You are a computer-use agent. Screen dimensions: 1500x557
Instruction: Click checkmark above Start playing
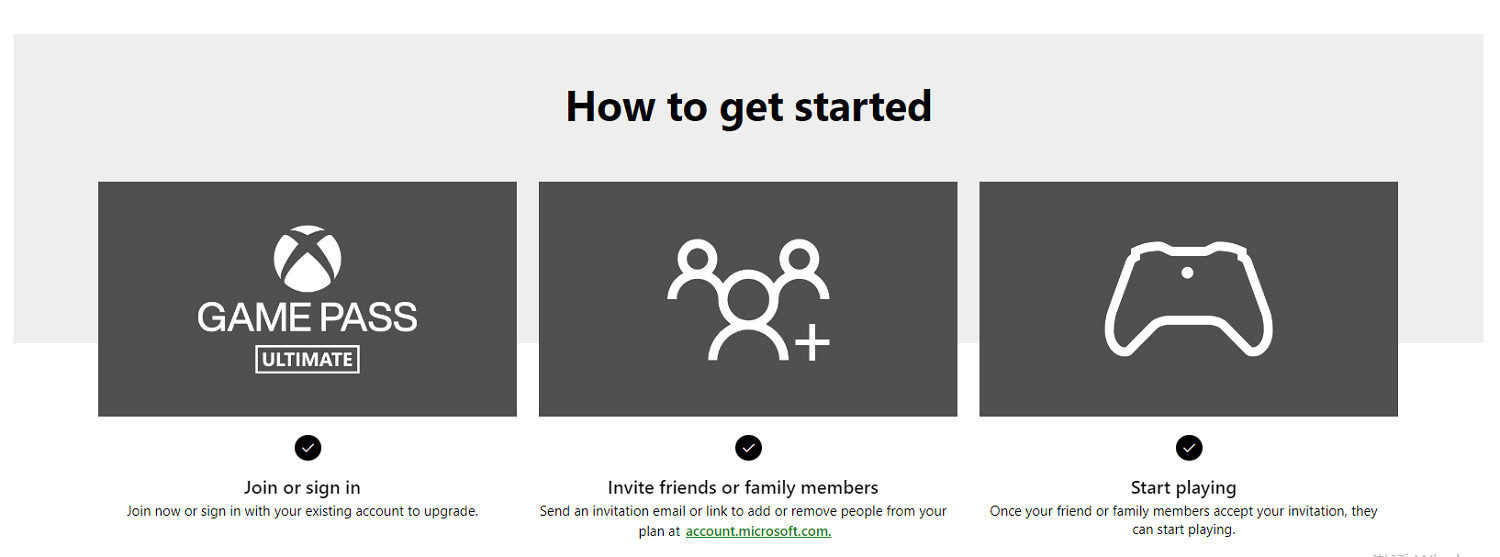(1188, 447)
